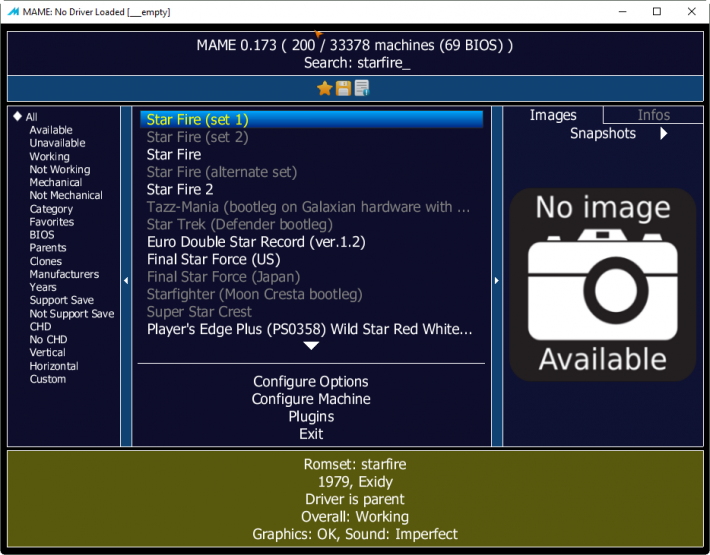Viewport: 710px width, 555px height.
Task: Select the plain Star Fire entry
Action: pos(311,154)
